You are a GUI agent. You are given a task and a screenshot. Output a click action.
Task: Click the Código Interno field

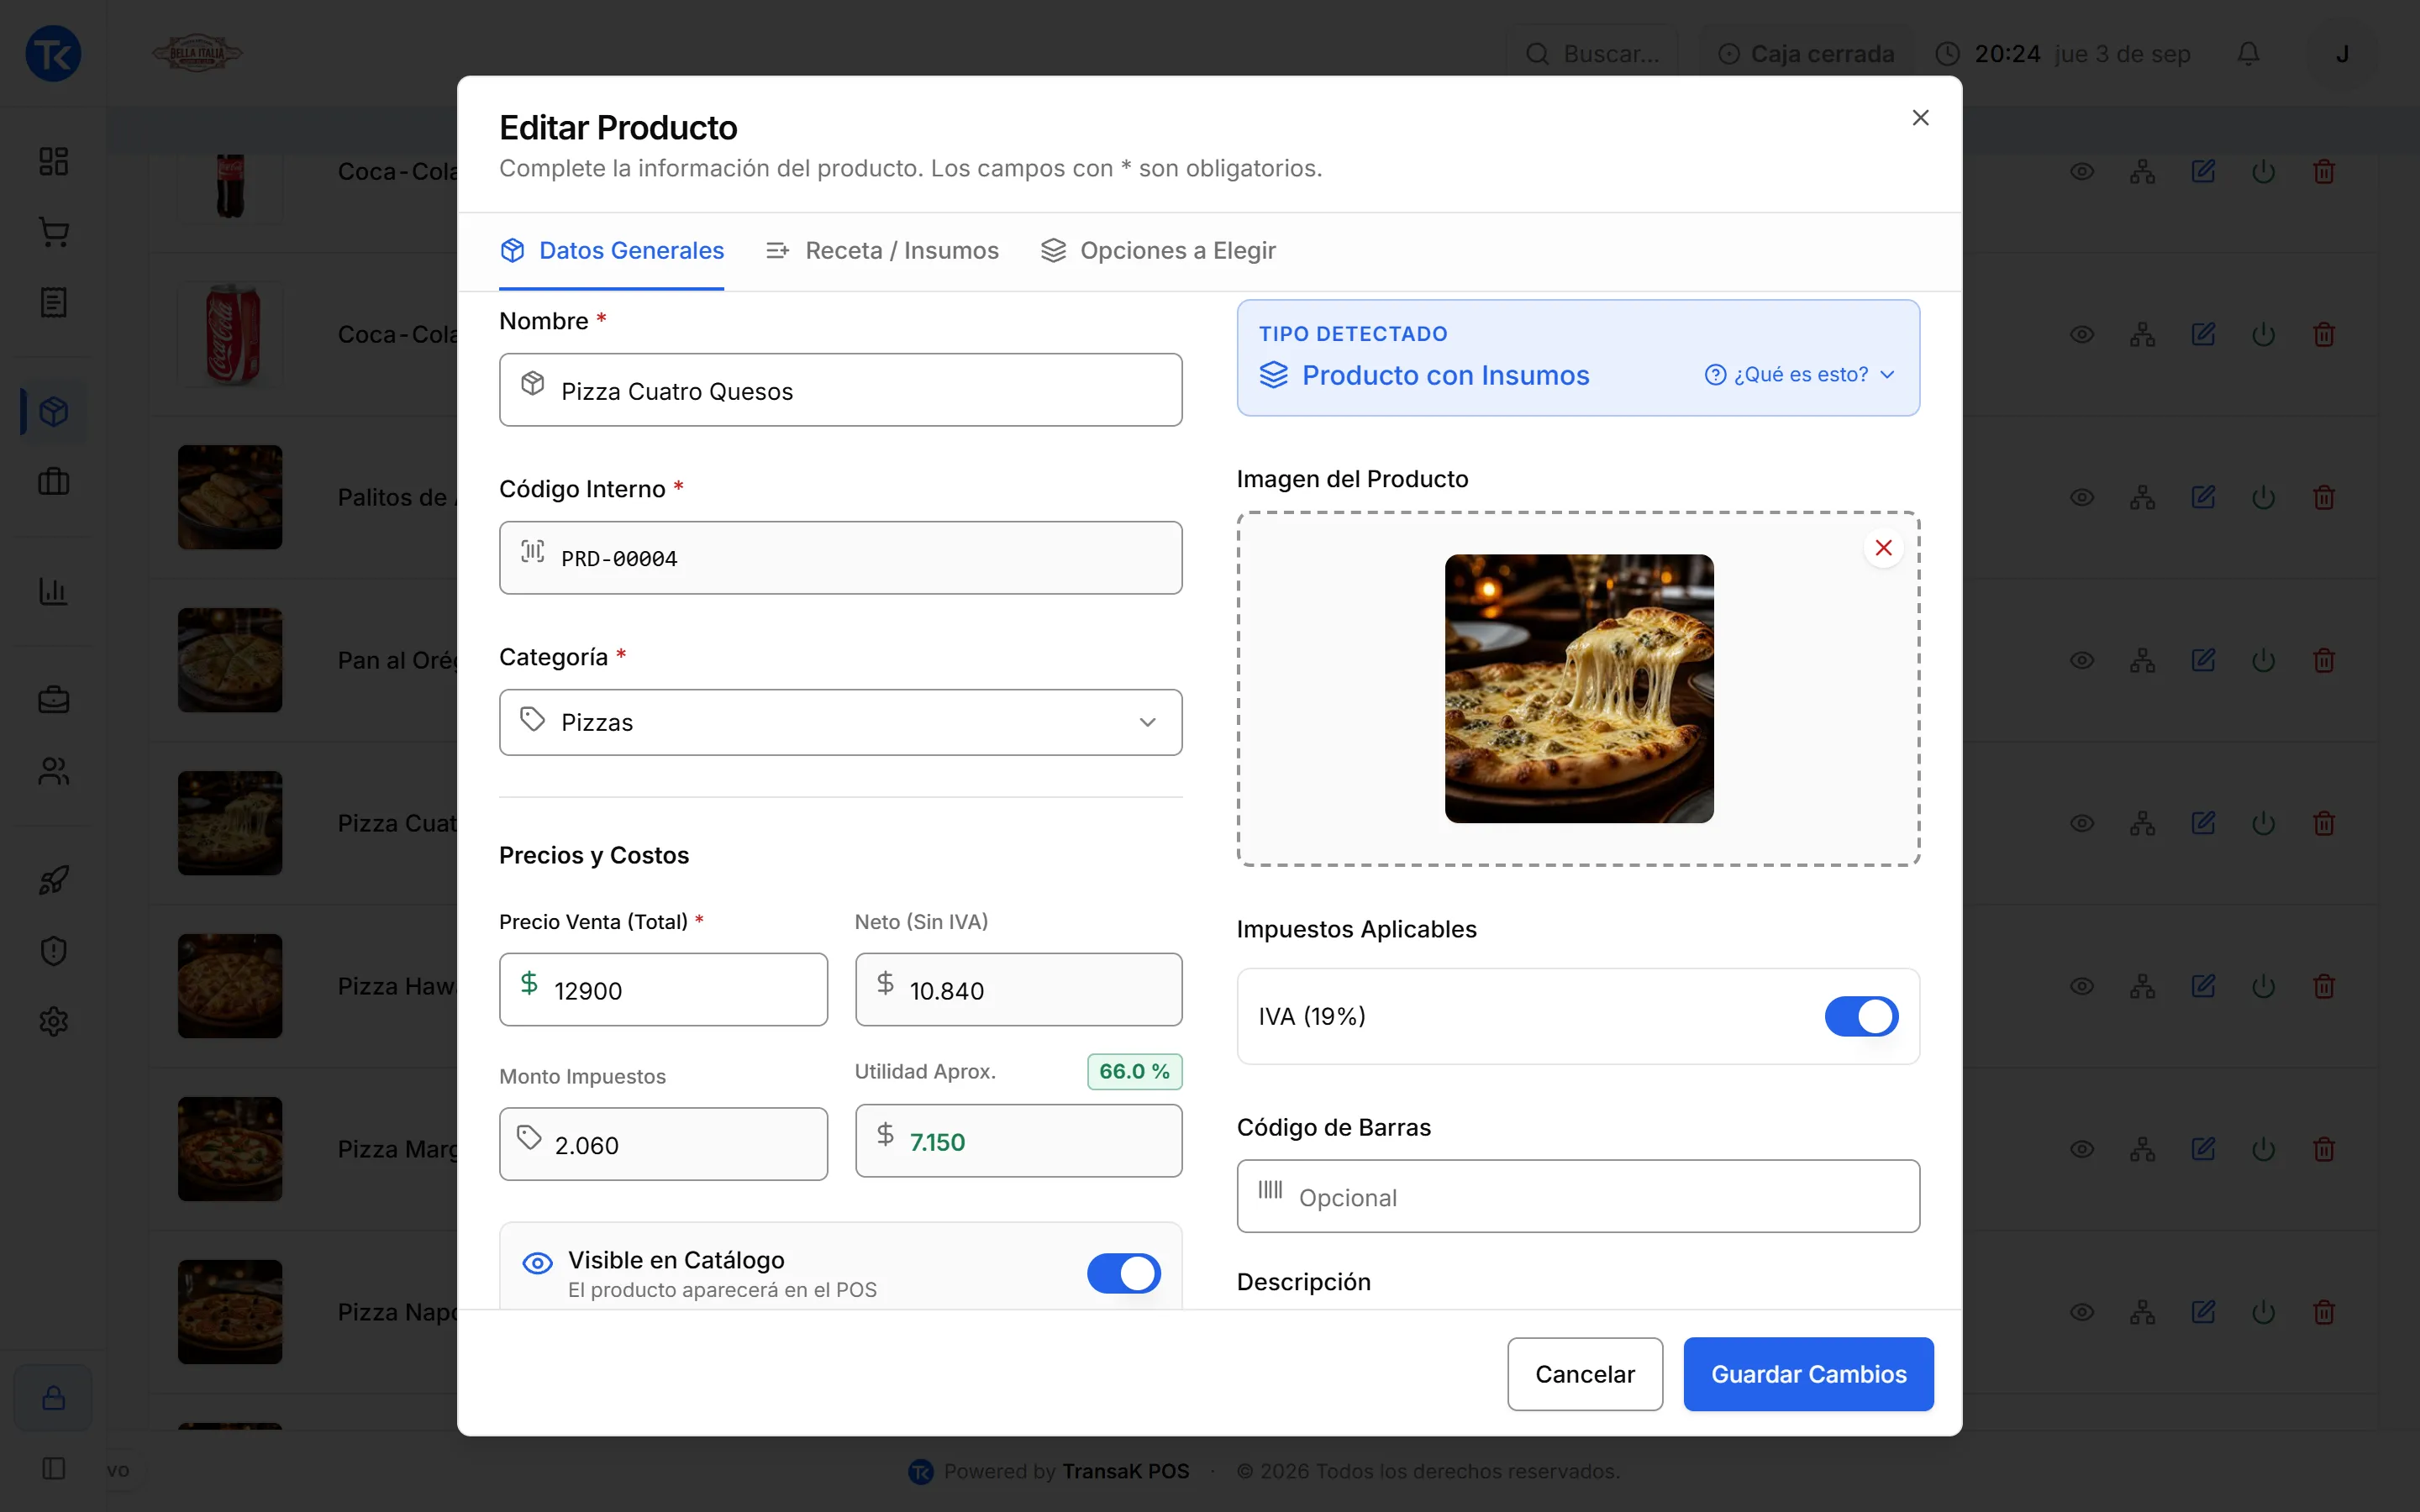pos(840,558)
